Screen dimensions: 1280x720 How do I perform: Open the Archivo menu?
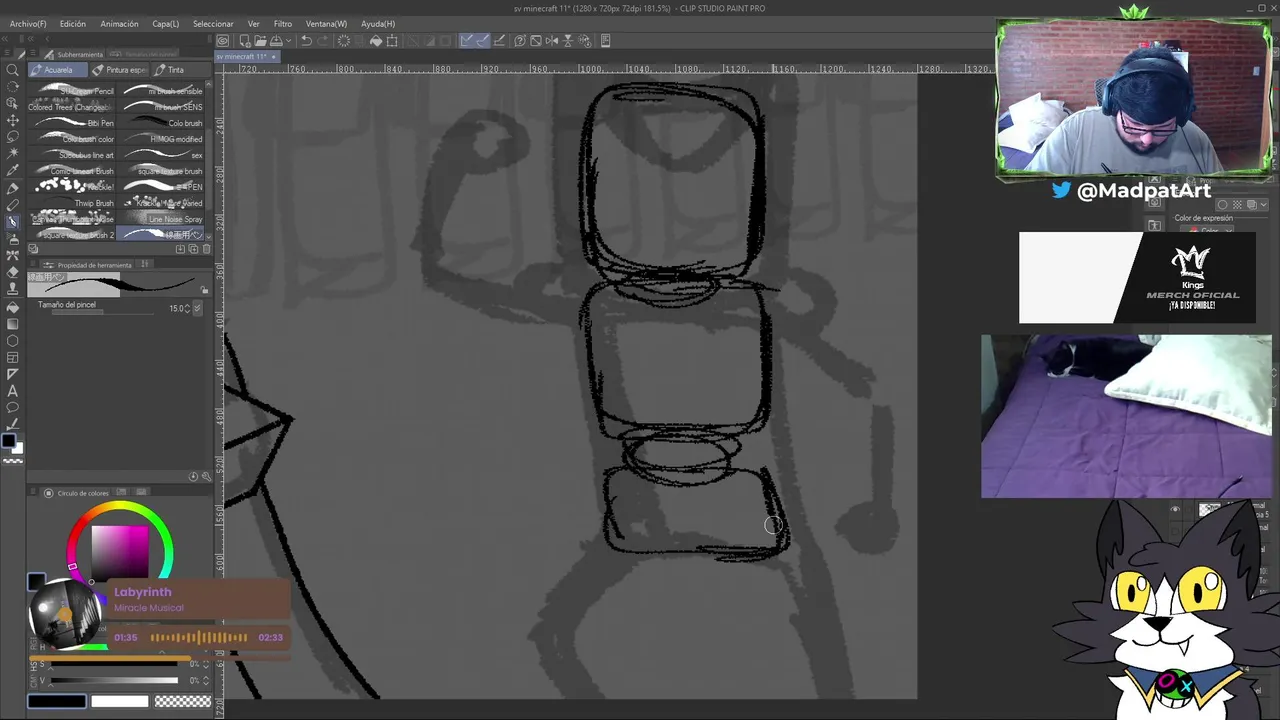pyautogui.click(x=28, y=23)
